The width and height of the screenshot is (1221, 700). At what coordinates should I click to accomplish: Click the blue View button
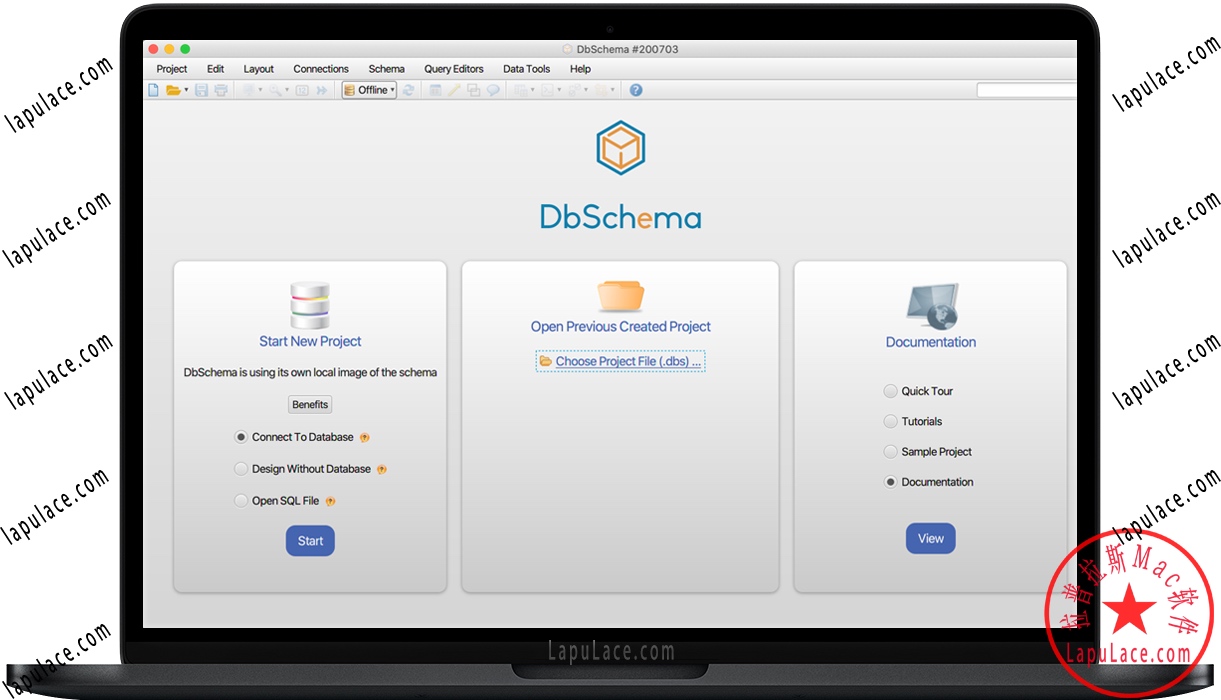931,538
